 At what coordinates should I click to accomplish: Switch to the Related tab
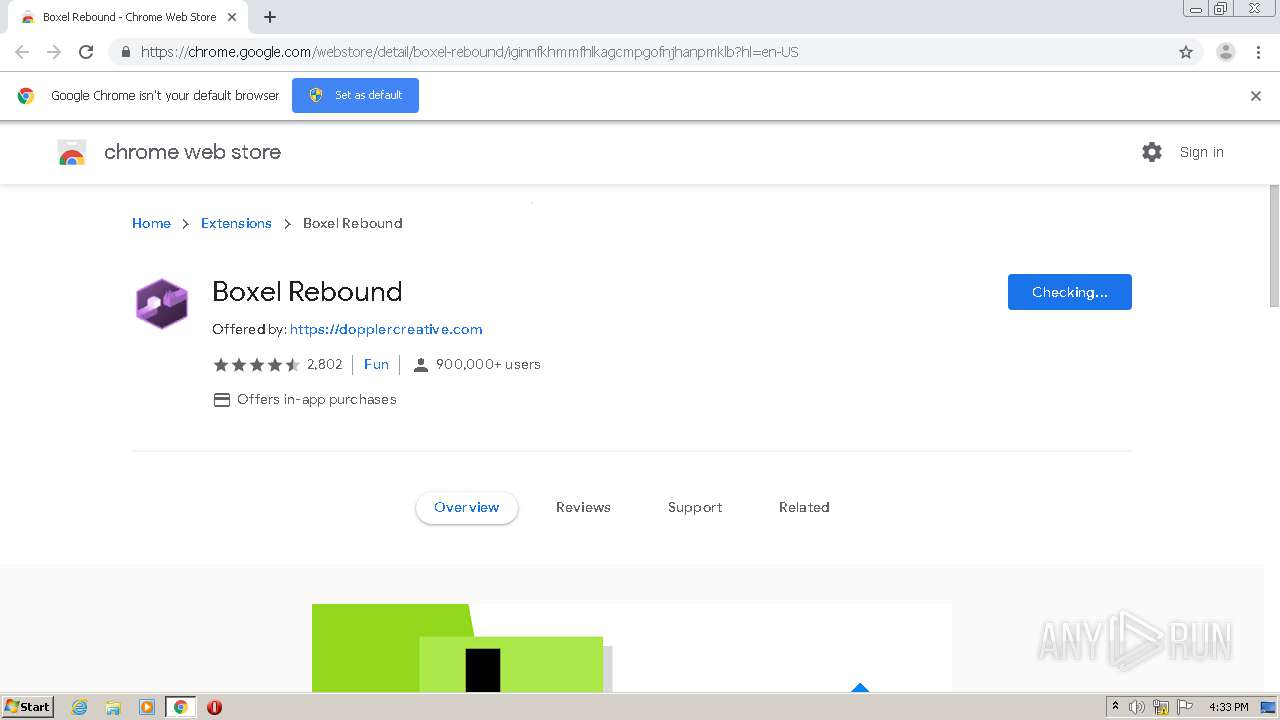(804, 507)
